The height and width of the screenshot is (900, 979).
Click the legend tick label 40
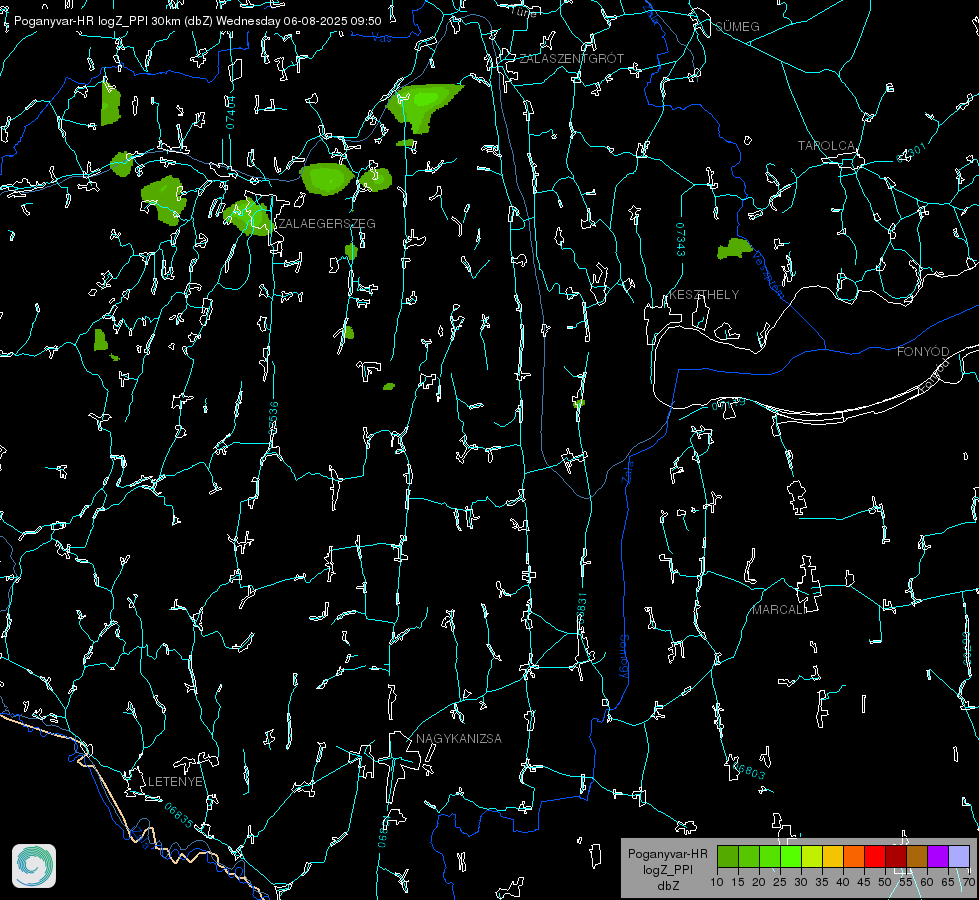843,882
